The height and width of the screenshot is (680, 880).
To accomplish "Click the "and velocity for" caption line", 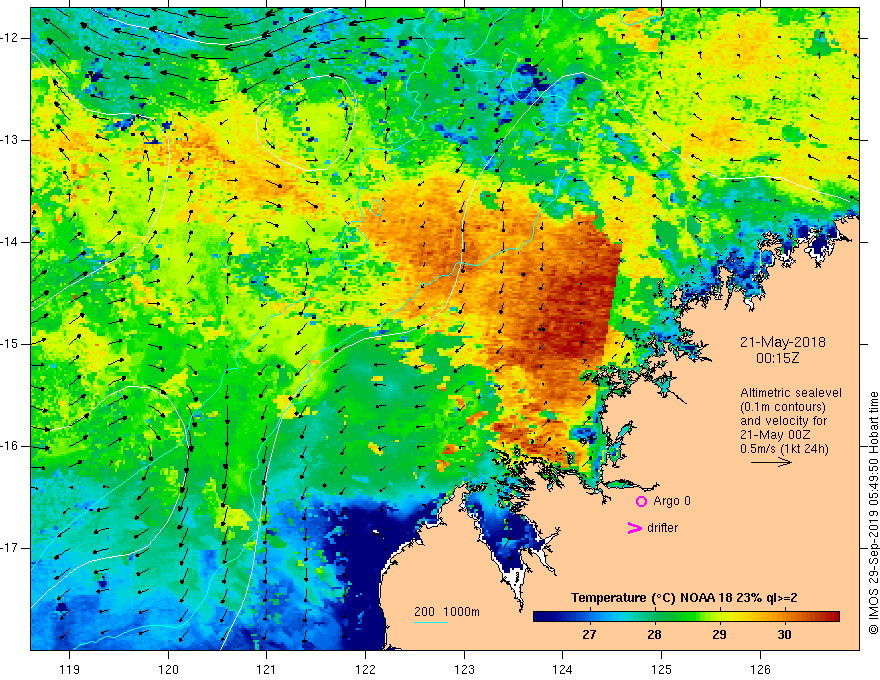I will click(x=783, y=421).
